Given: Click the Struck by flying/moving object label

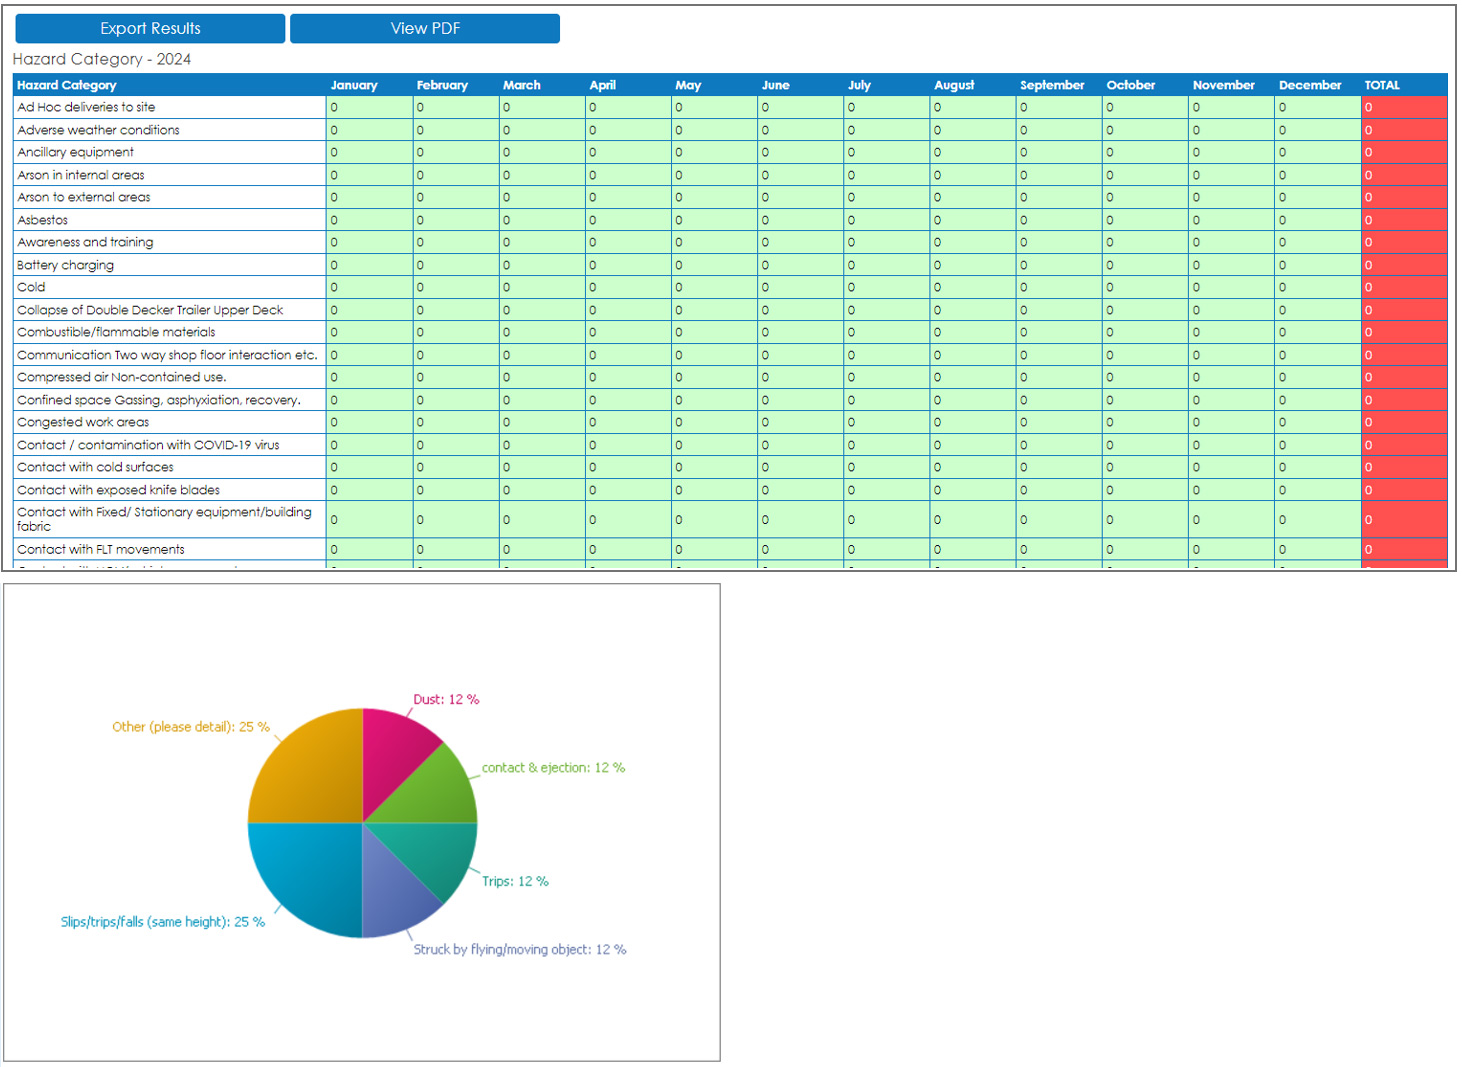Looking at the screenshot, I should (x=520, y=949).
